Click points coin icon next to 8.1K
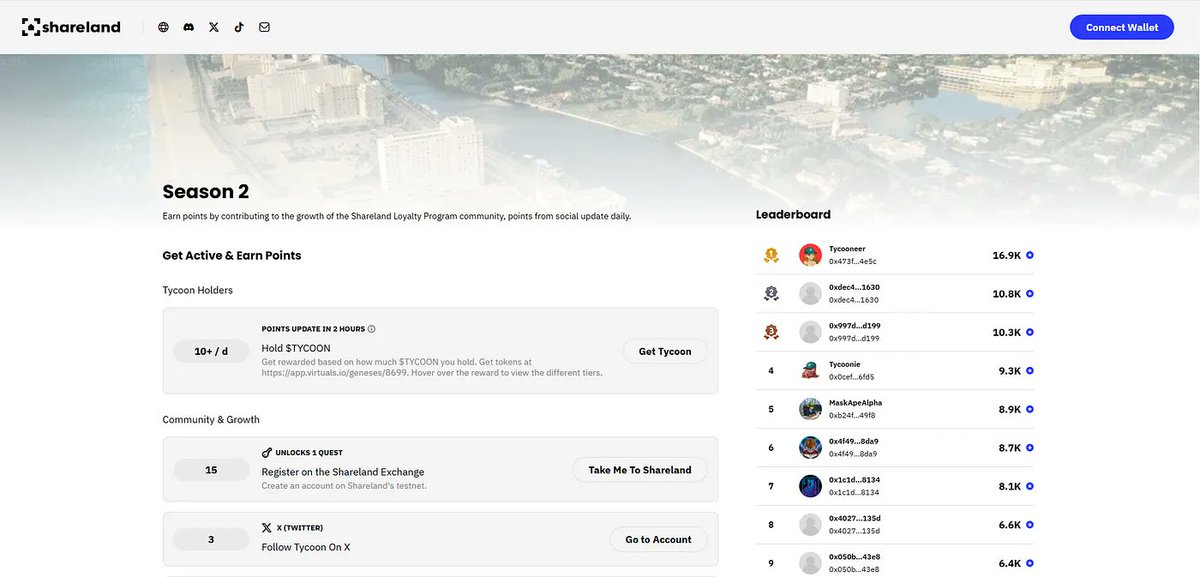The width and height of the screenshot is (1200, 577). pos(1030,487)
